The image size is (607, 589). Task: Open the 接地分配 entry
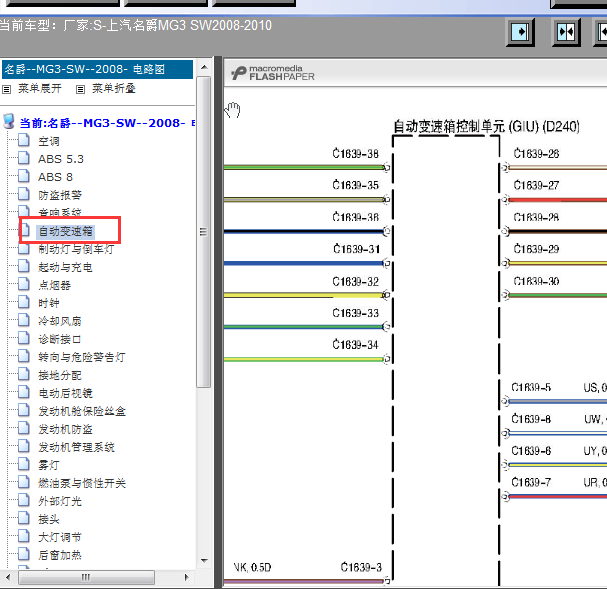[60, 375]
